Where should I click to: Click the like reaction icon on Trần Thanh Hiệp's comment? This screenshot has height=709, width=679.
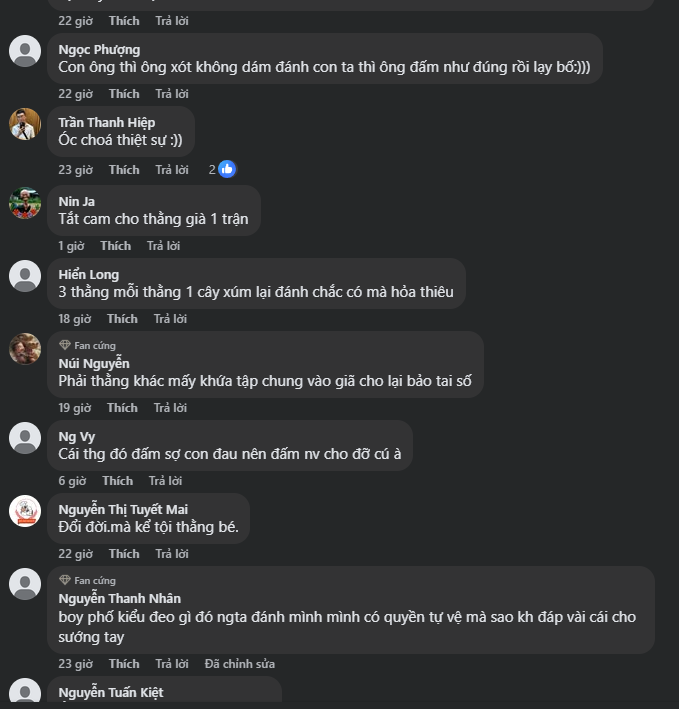(227, 169)
